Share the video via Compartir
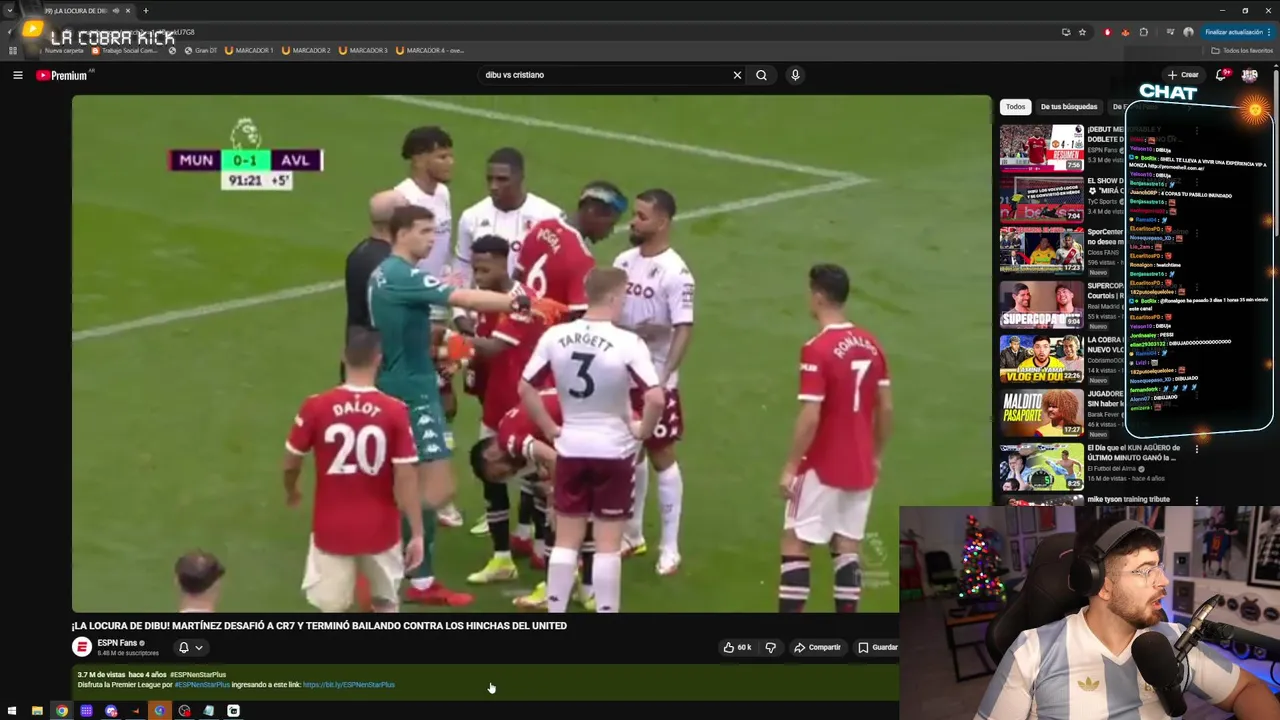The width and height of the screenshot is (1280, 720). [x=817, y=648]
